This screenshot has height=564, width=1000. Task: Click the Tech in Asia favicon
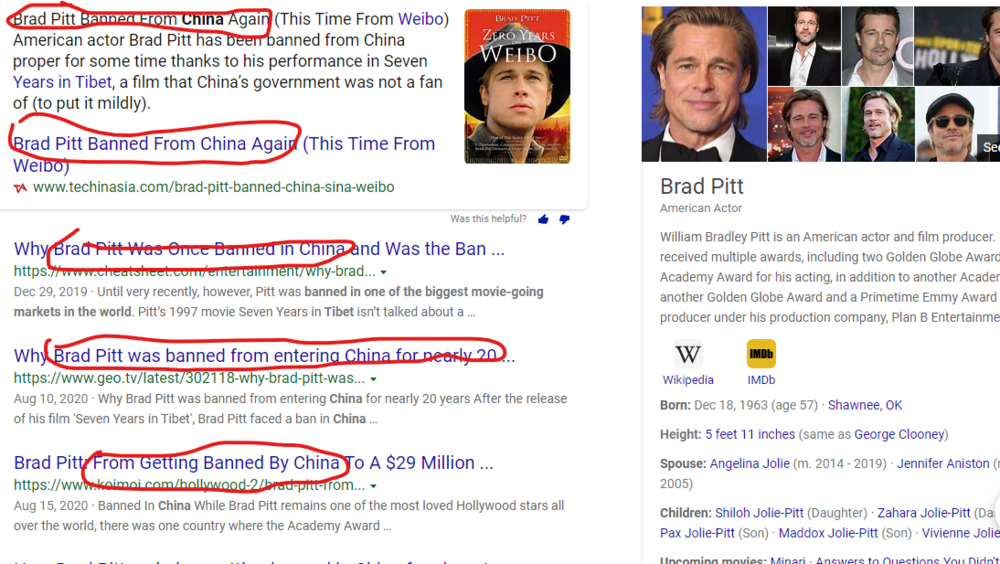20,187
